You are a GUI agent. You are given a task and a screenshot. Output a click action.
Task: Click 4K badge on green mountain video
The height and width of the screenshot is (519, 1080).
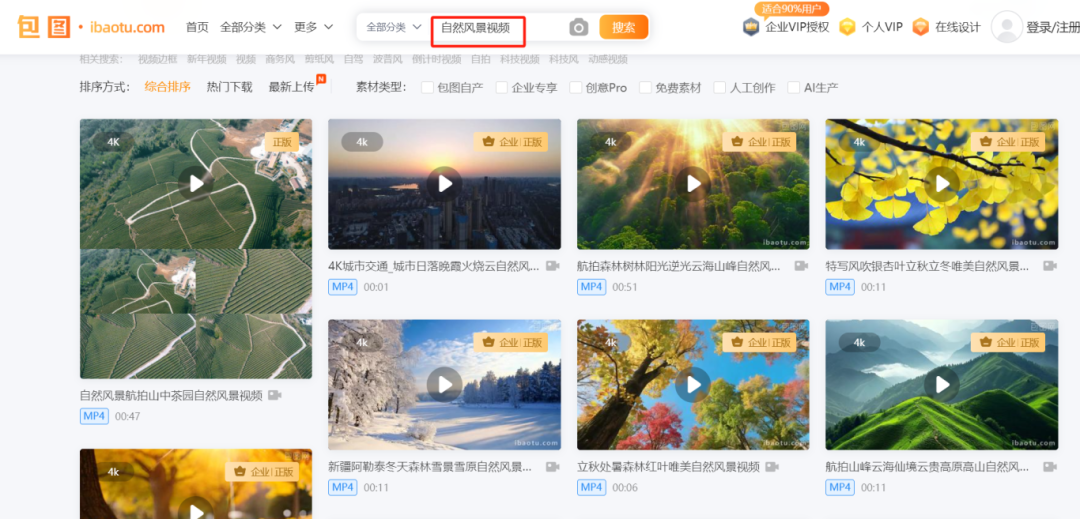pyautogui.click(x=860, y=342)
